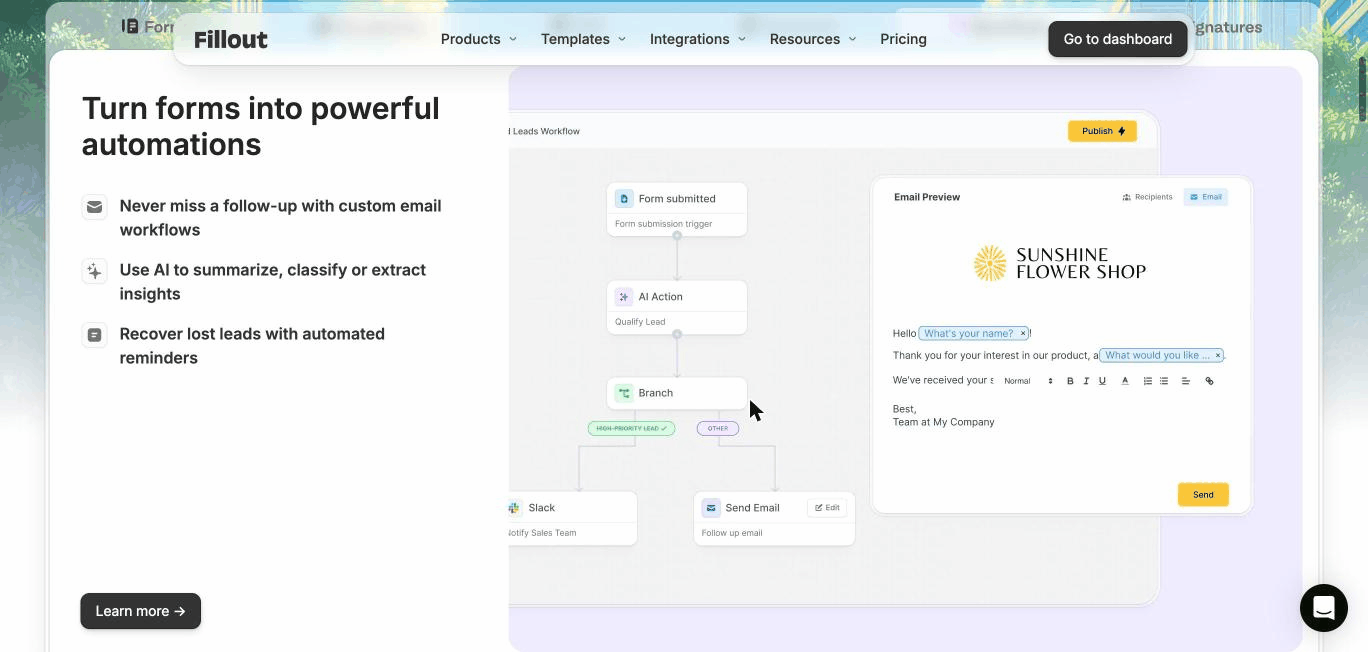Click the Follow up email text
Image resolution: width=1368 pixels, height=652 pixels.
[x=732, y=533]
